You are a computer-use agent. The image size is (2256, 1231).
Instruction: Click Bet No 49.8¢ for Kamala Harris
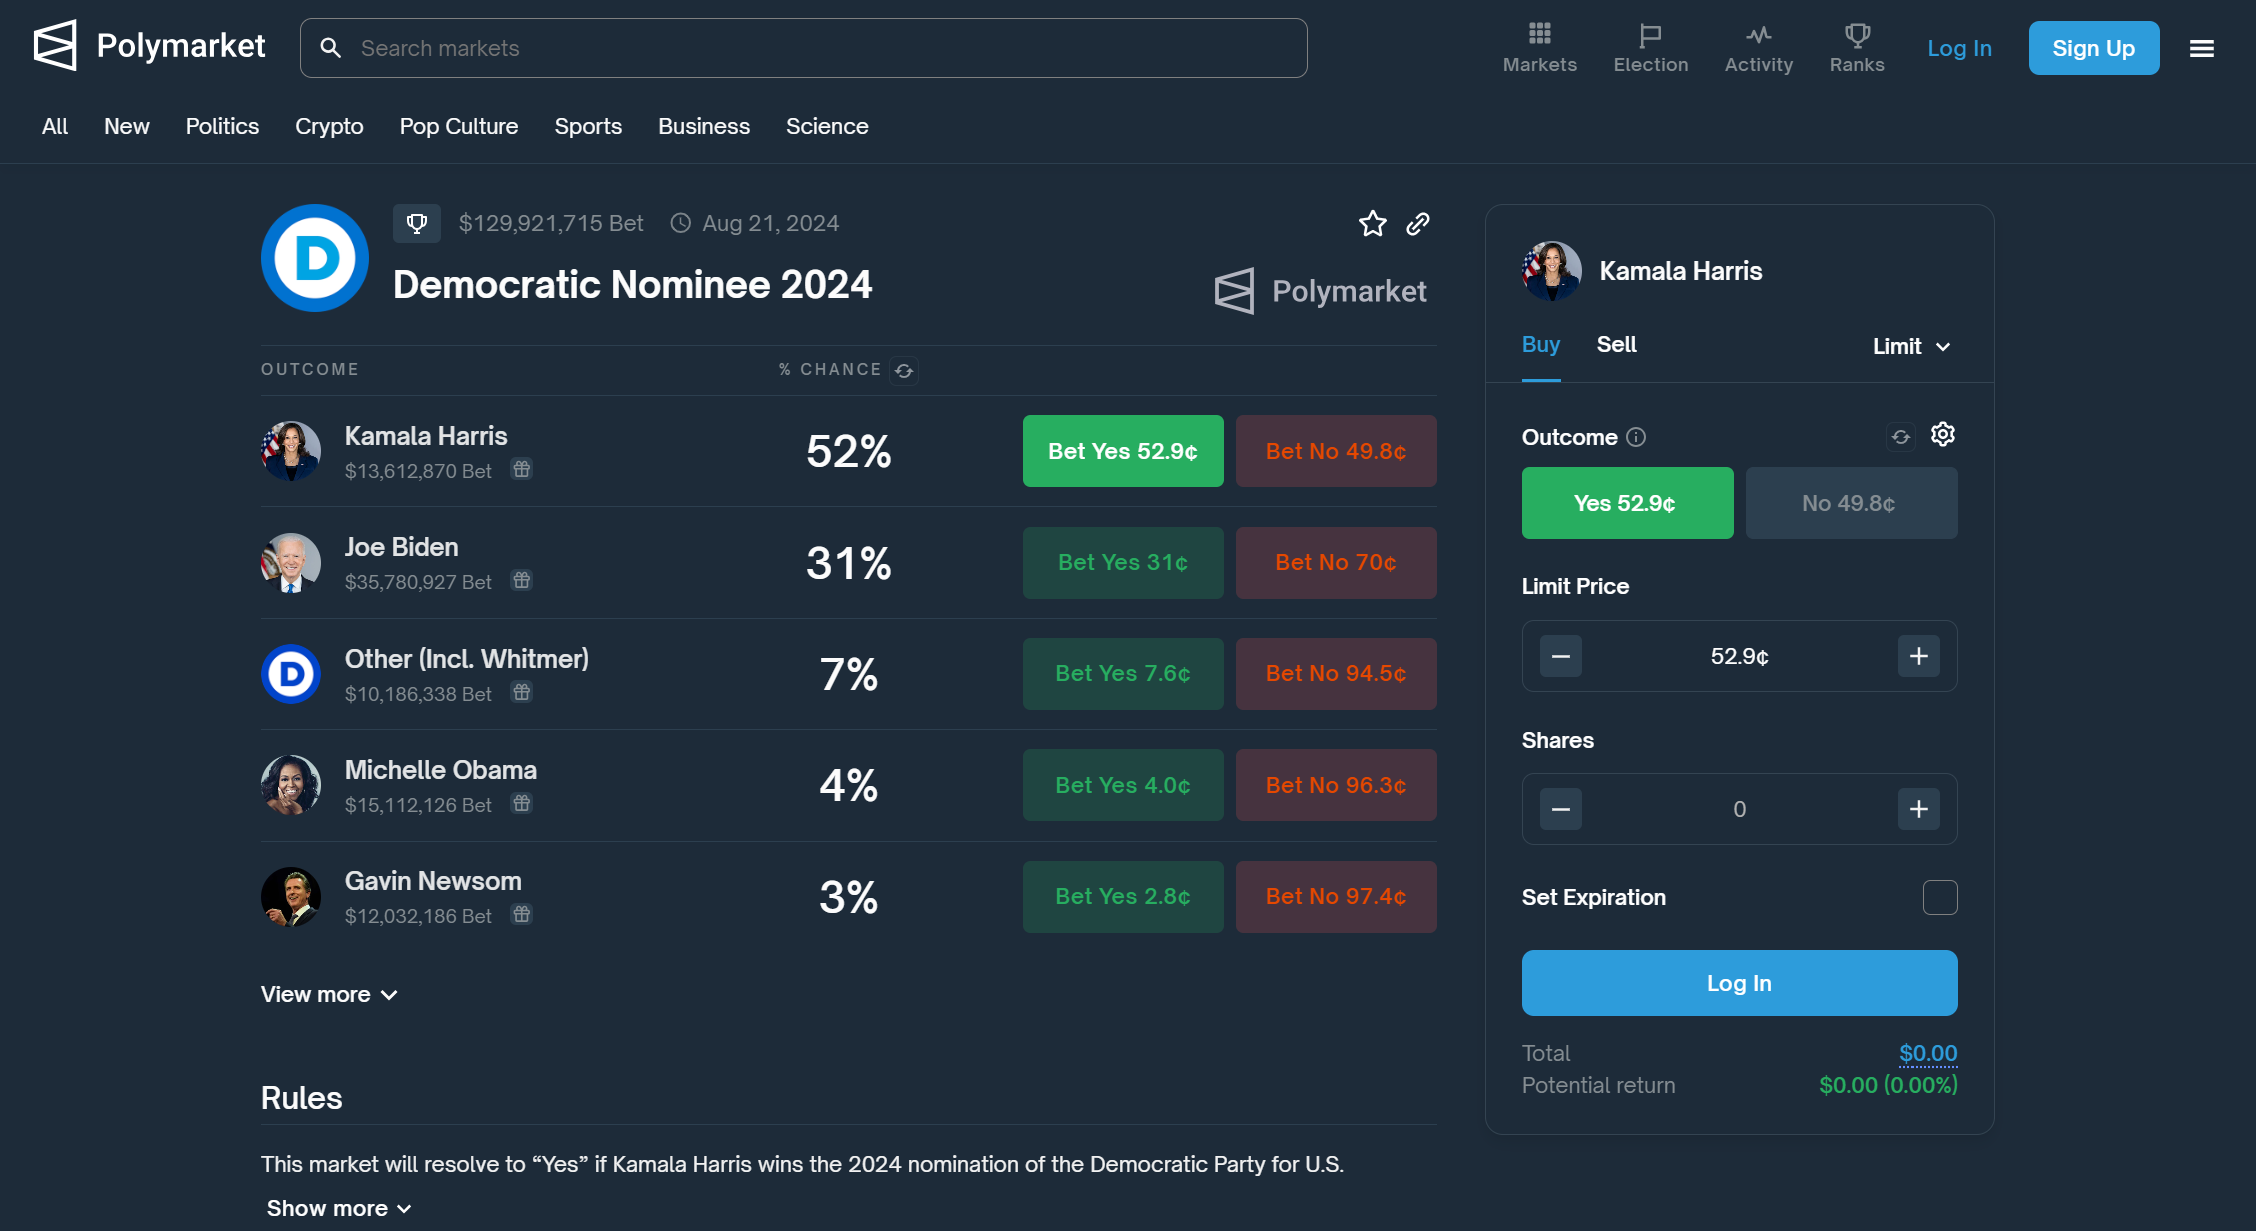point(1336,451)
